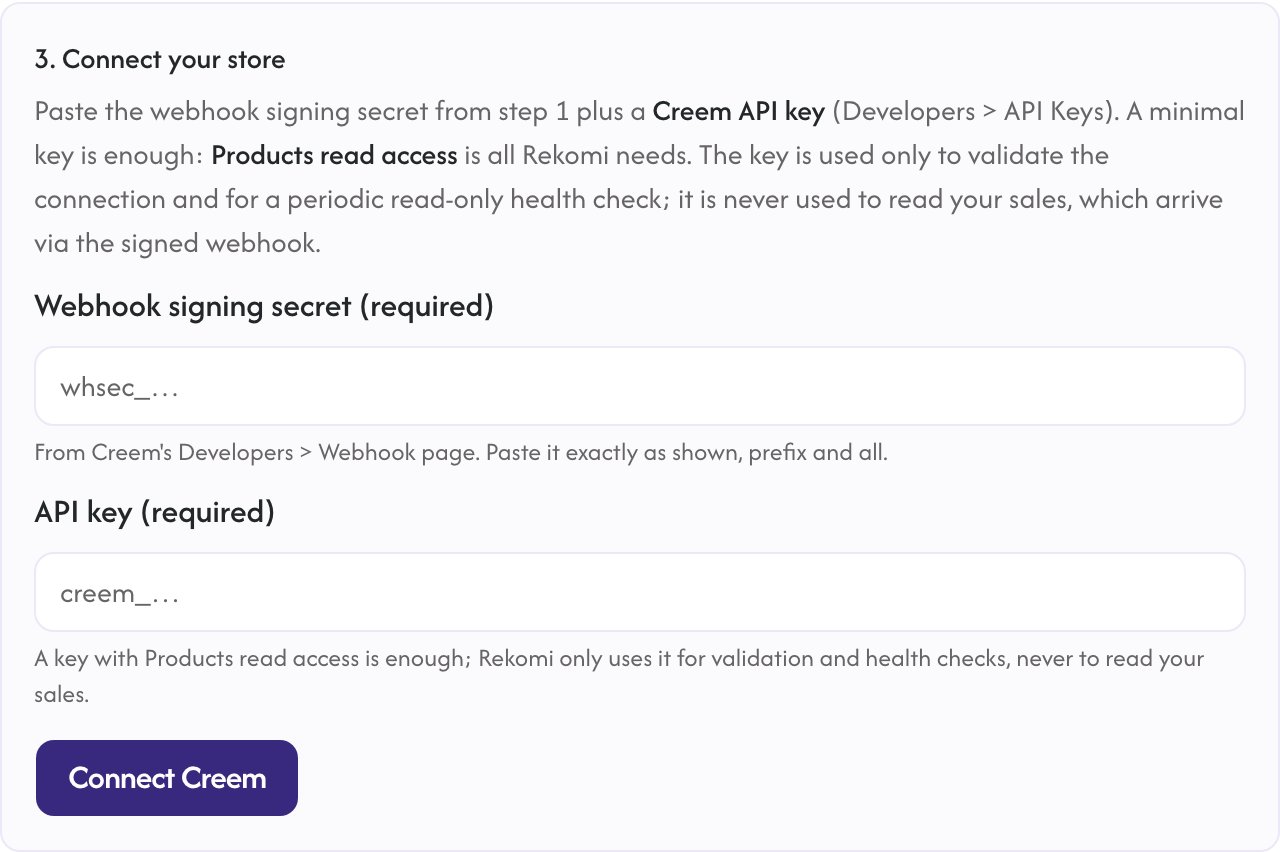1280x852 pixels.
Task: Click the 'Webhook signing secret (required)' label
Action: (264, 306)
